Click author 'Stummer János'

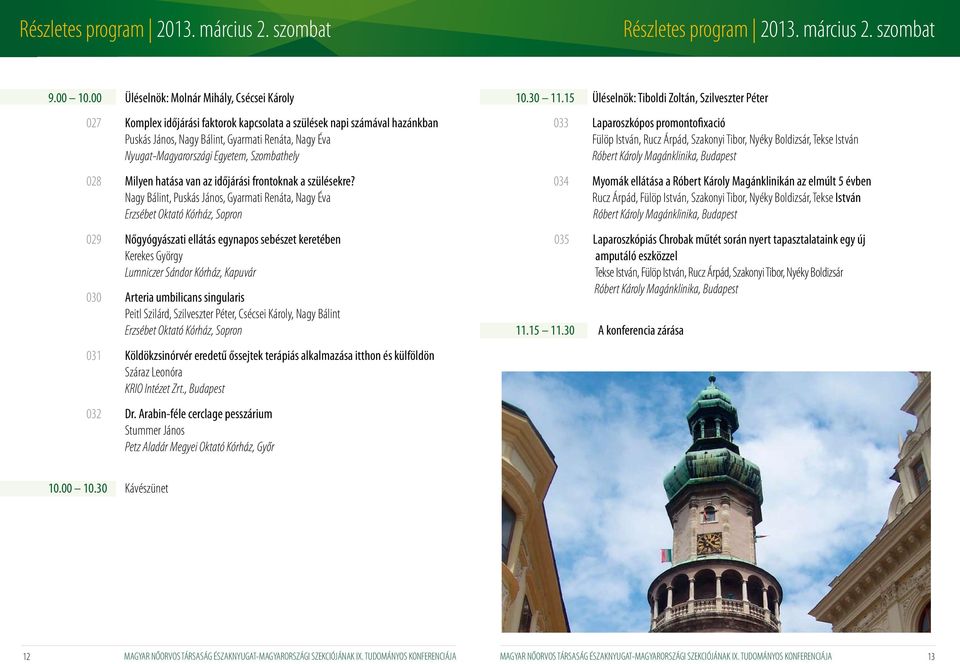(x=155, y=431)
